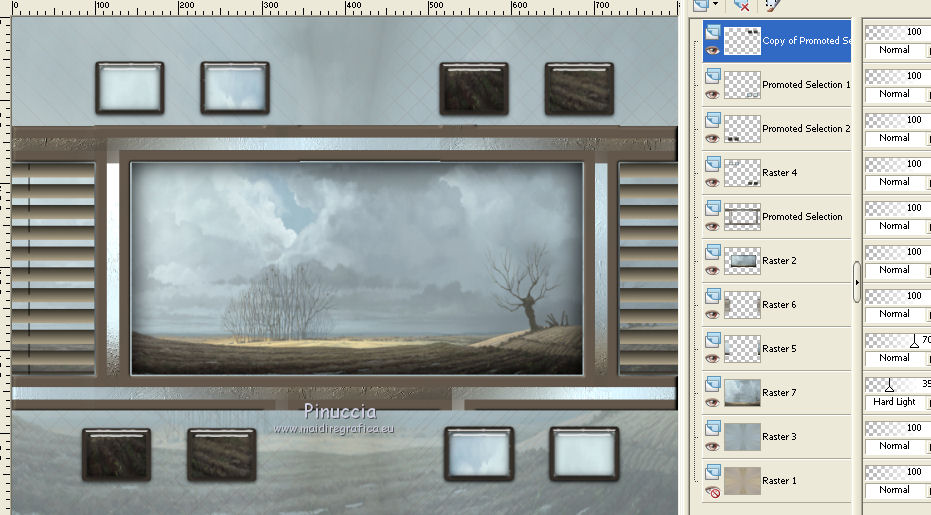
Task: Hide the Promoted Selection 2 layer
Action: pyautogui.click(x=712, y=138)
